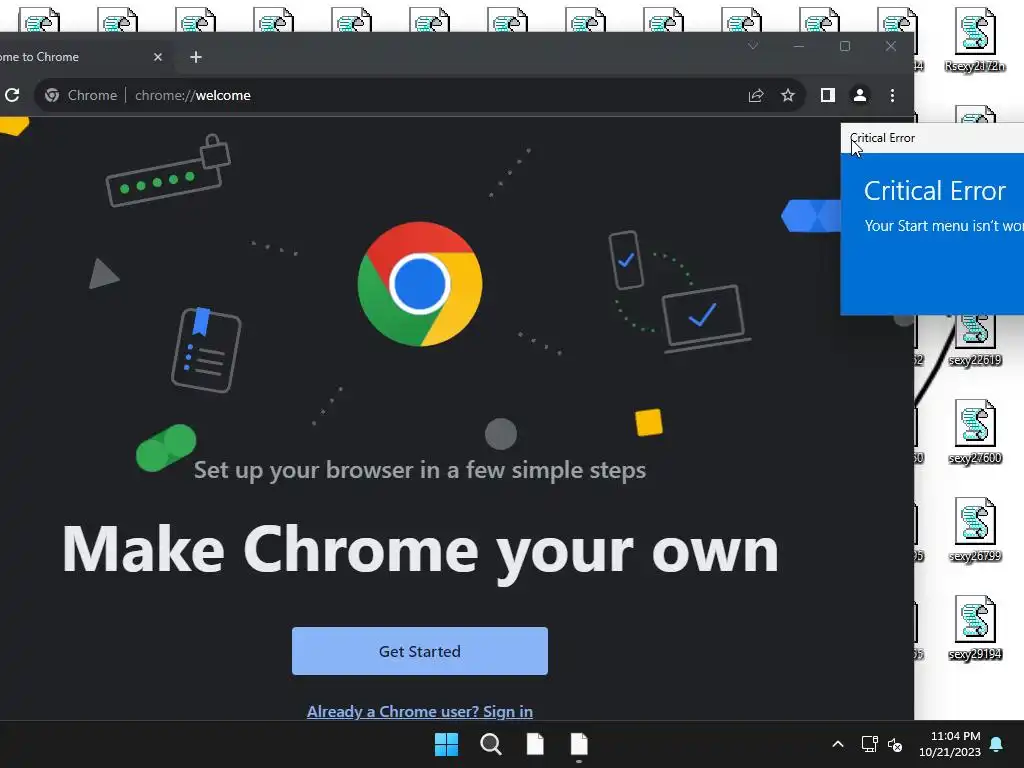Click 'Set up your browser in a few simple steps'
1024x768 pixels.
tap(420, 470)
